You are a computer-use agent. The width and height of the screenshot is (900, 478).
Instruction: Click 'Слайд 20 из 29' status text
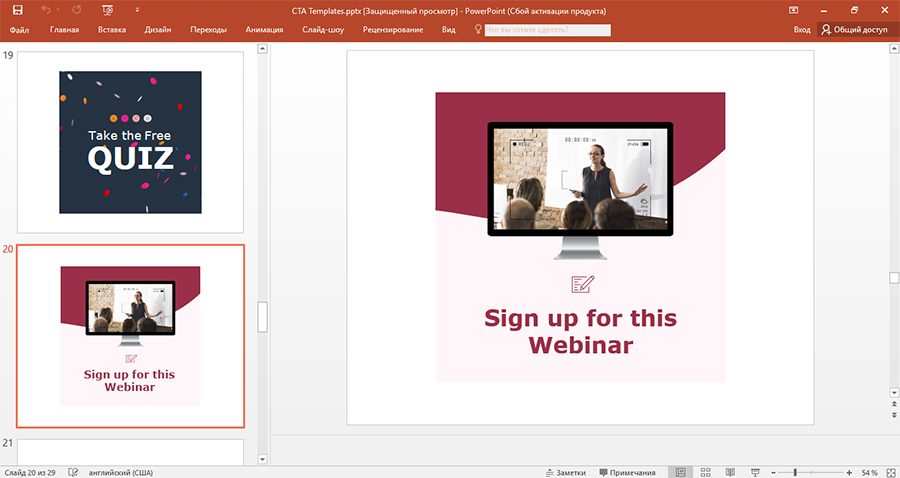29,473
